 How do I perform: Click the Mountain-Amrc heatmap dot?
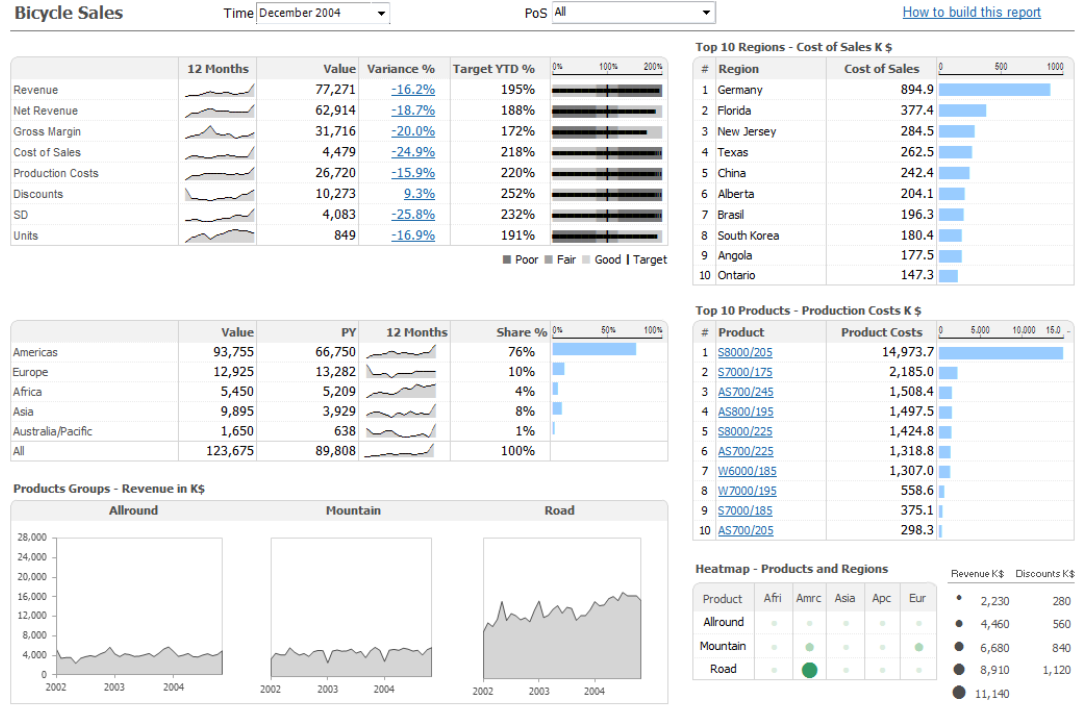click(809, 647)
